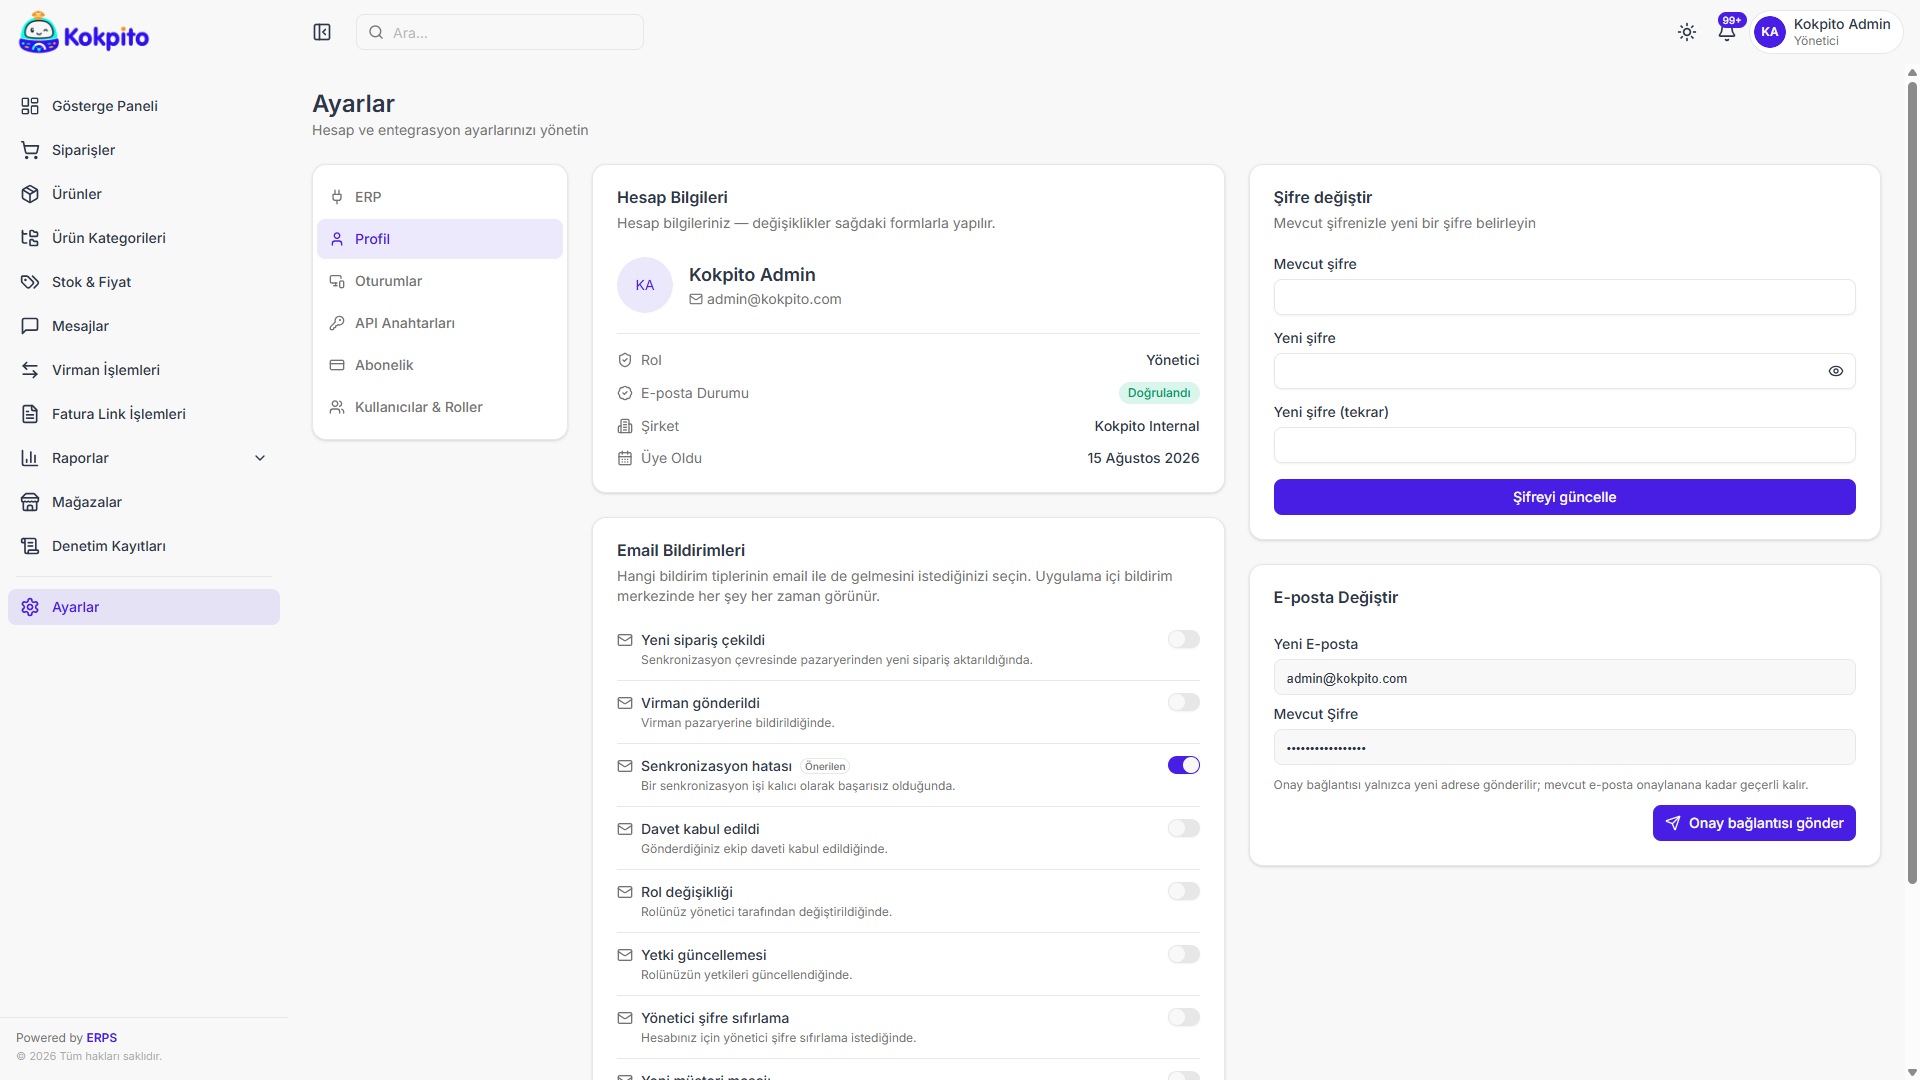Open Mağazalar store icon in sidebar
The image size is (1920, 1080).
pyautogui.click(x=30, y=502)
